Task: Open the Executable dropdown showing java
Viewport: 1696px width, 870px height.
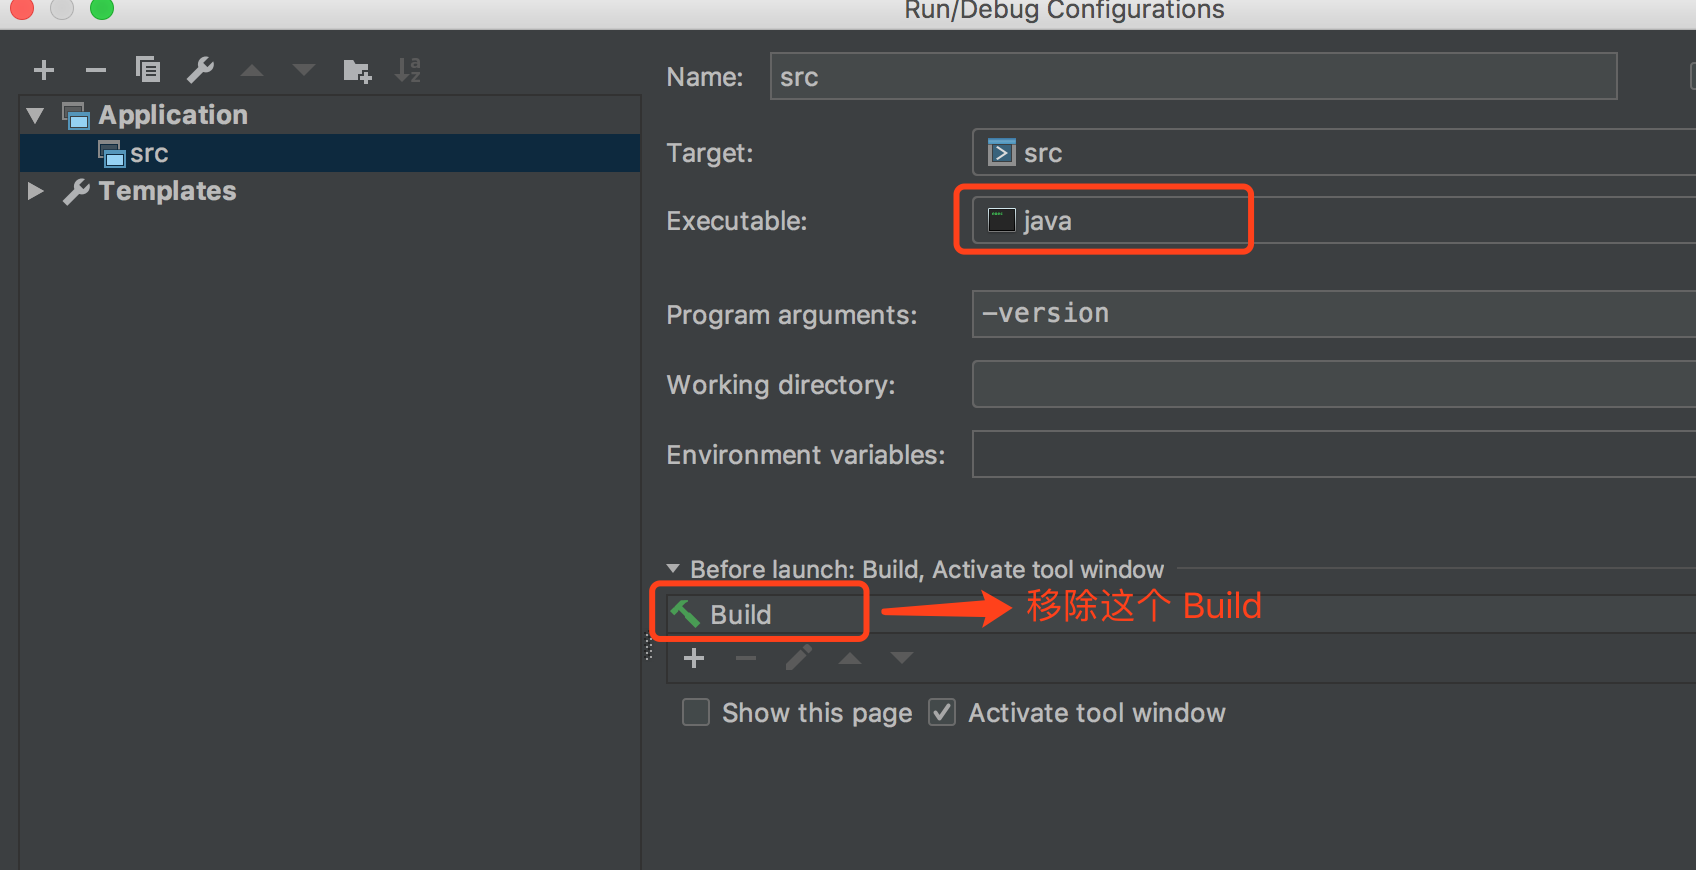Action: (x=1334, y=221)
